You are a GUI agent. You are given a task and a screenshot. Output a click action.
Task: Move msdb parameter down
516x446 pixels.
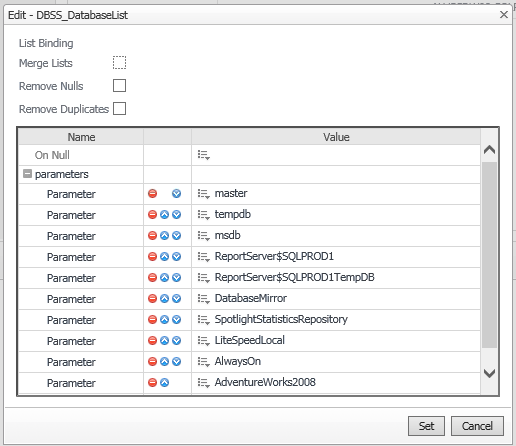(176, 236)
